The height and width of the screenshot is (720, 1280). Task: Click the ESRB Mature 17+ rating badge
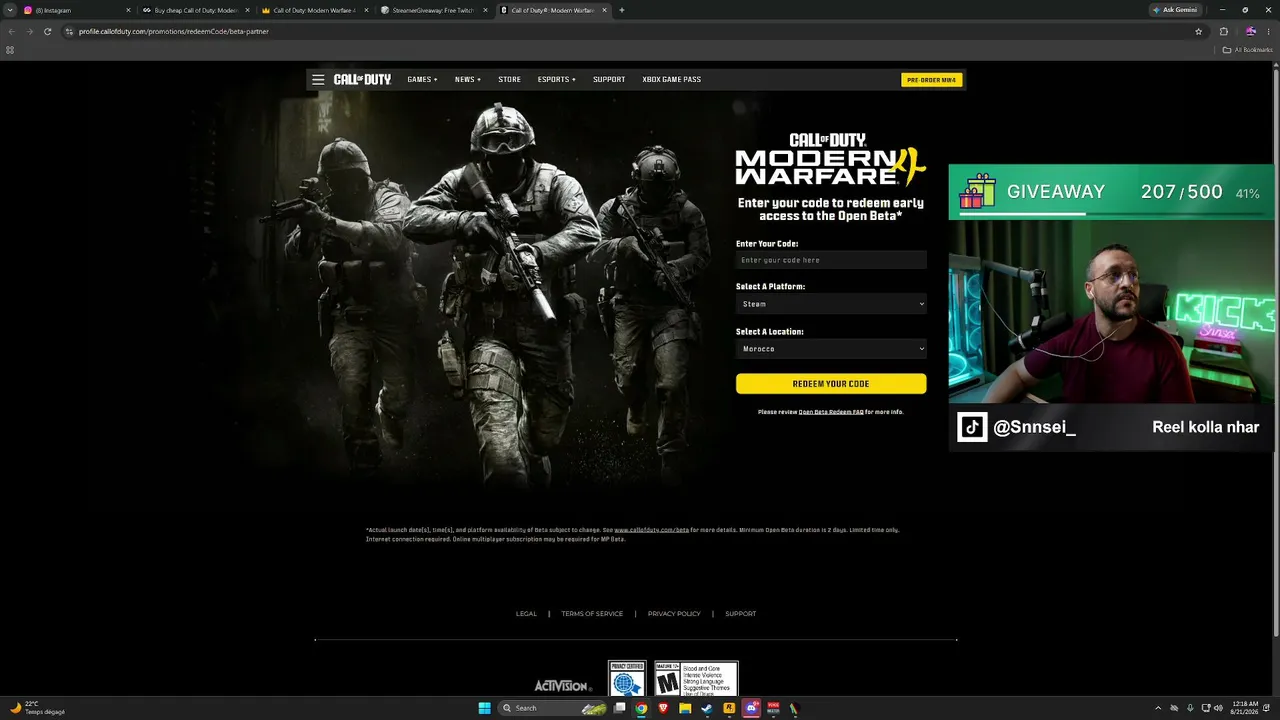(x=696, y=678)
